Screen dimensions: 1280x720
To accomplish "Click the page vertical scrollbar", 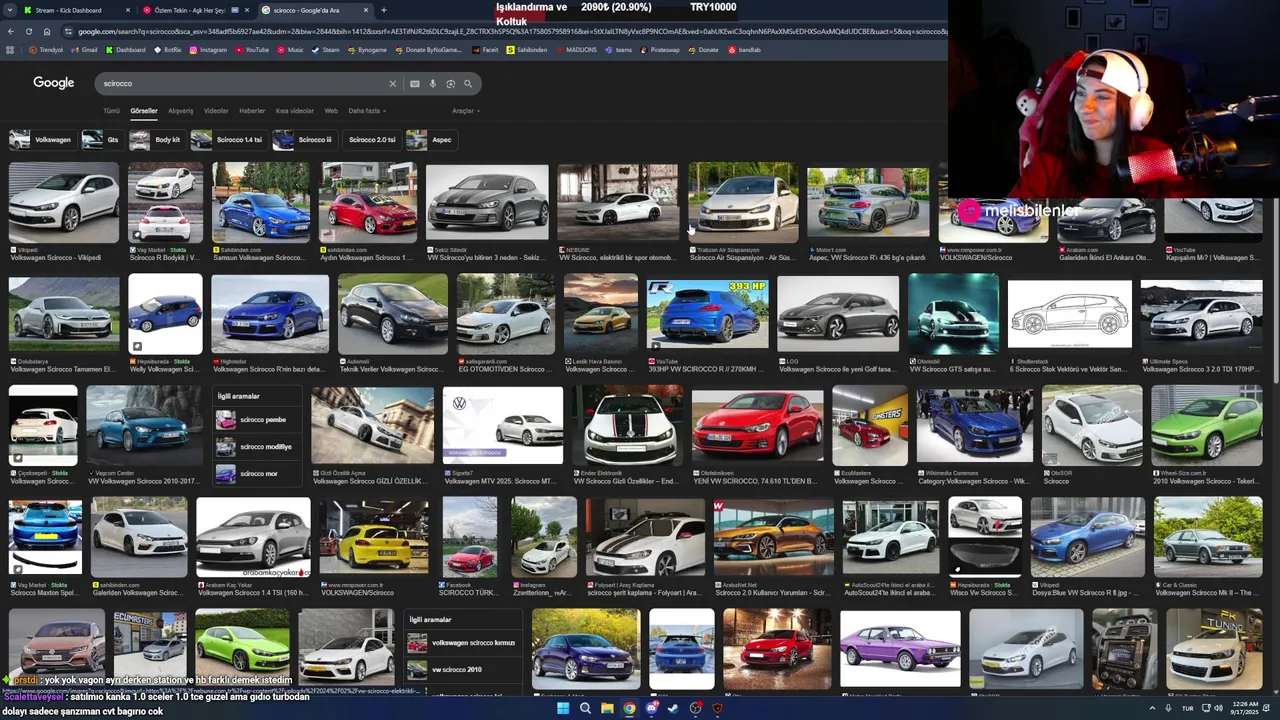I will pyautogui.click(x=1276, y=290).
